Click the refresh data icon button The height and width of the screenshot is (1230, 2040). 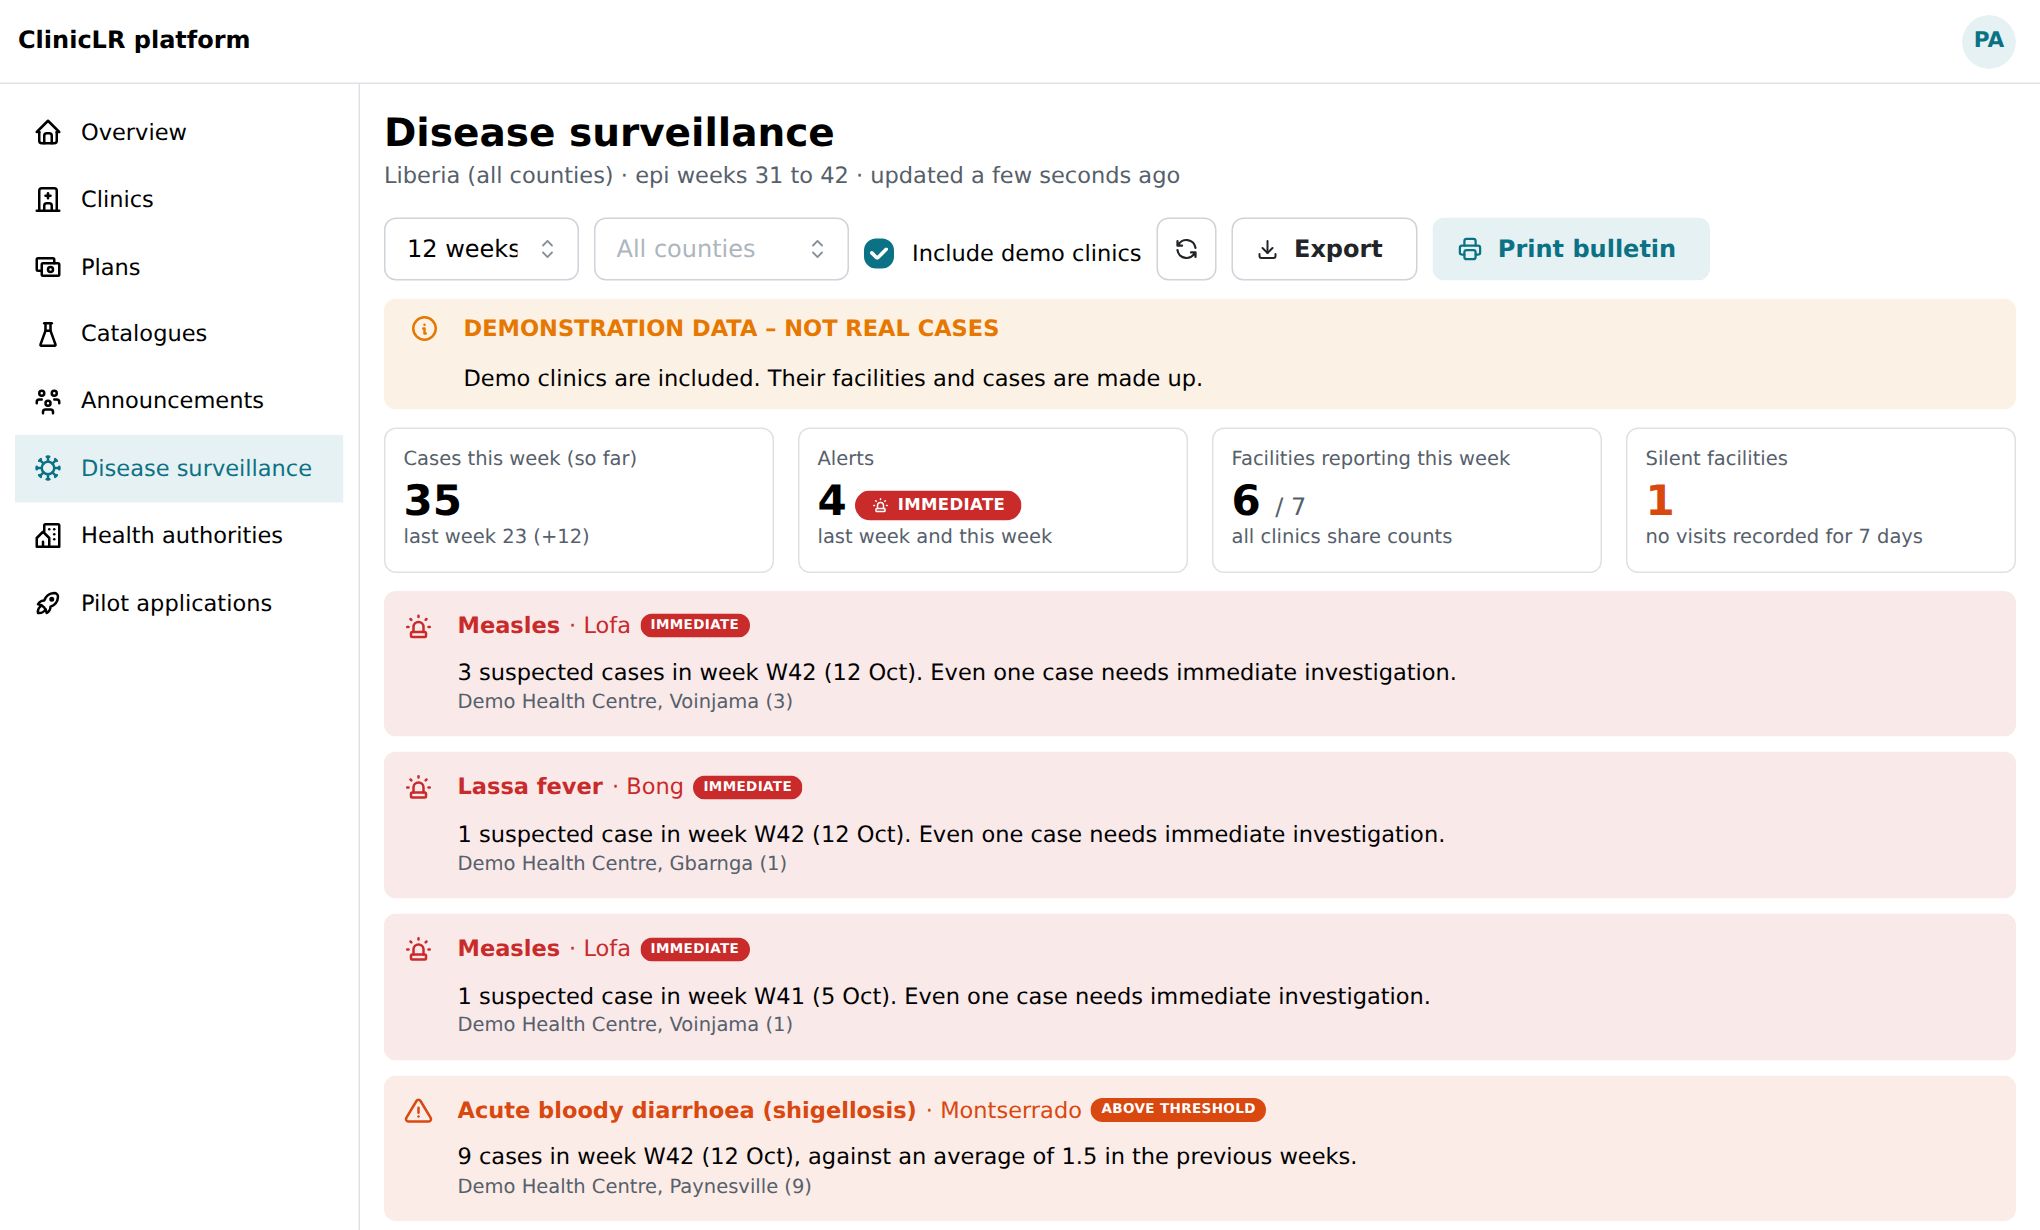coord(1186,249)
